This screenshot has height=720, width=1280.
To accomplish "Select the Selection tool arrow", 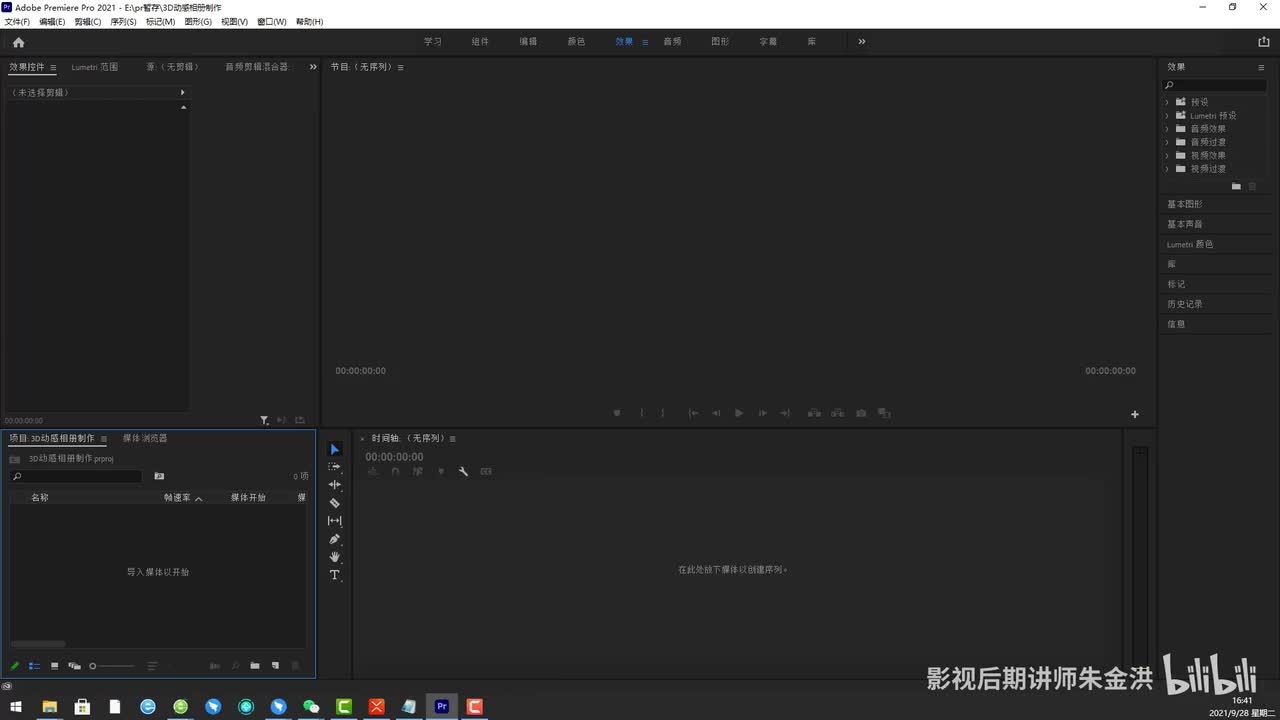I will click(x=335, y=449).
